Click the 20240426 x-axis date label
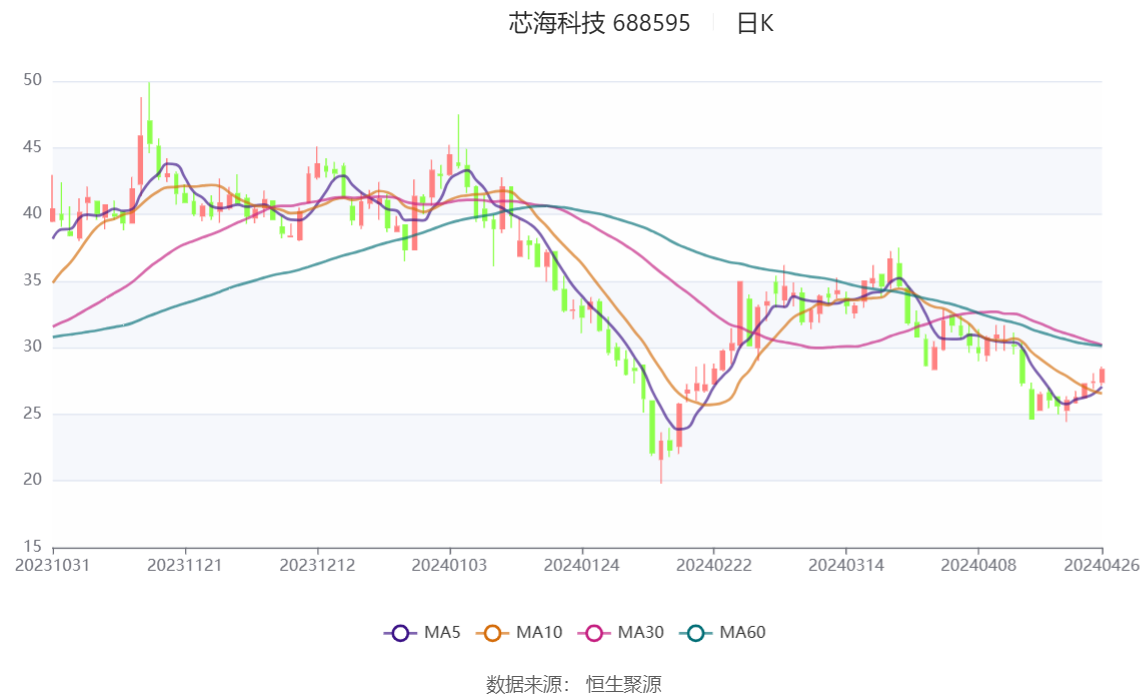The width and height of the screenshot is (1148, 699). coord(1101,566)
